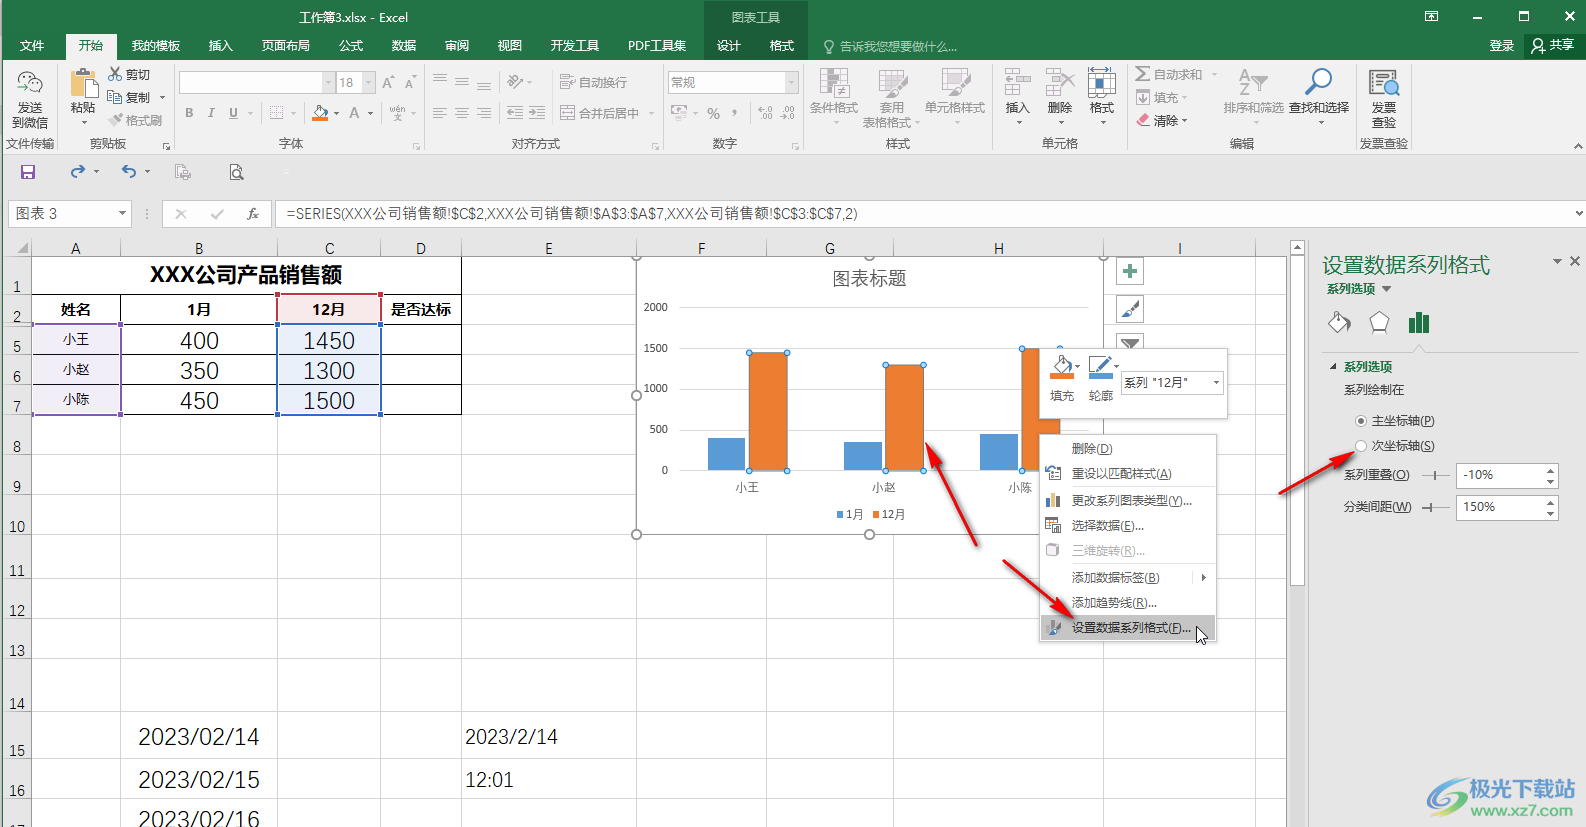Select cell containing 1450
Image resolution: width=1586 pixels, height=827 pixels.
tap(329, 340)
